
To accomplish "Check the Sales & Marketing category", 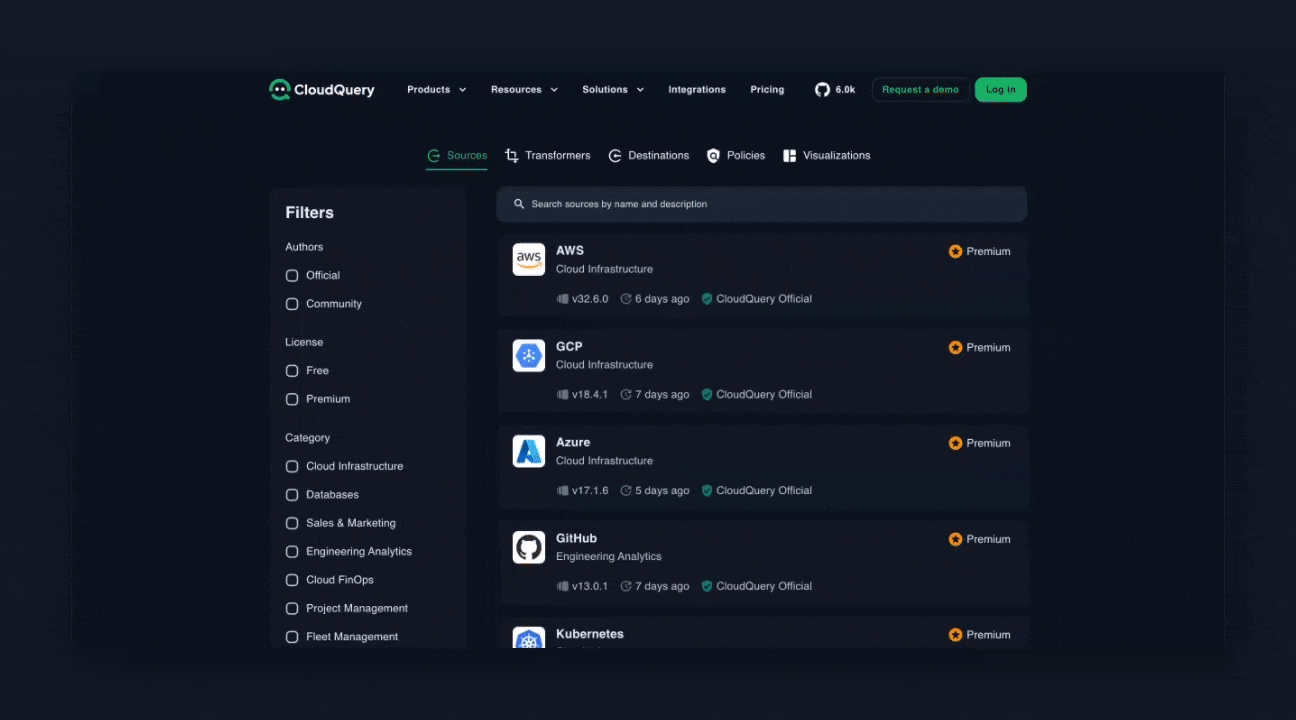I will 292,523.
